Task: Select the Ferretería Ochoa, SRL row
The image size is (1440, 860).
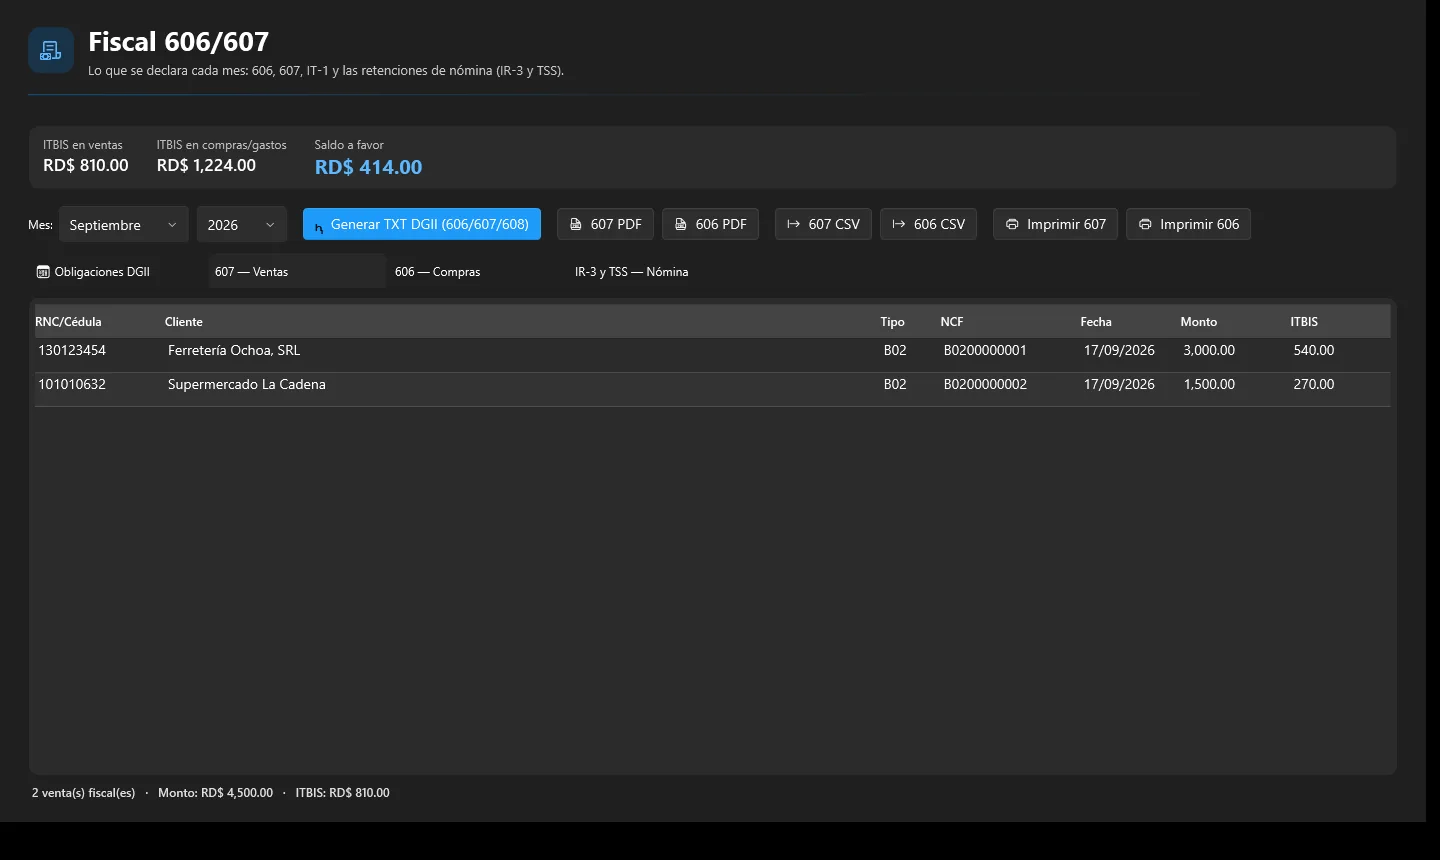Action: (x=712, y=355)
